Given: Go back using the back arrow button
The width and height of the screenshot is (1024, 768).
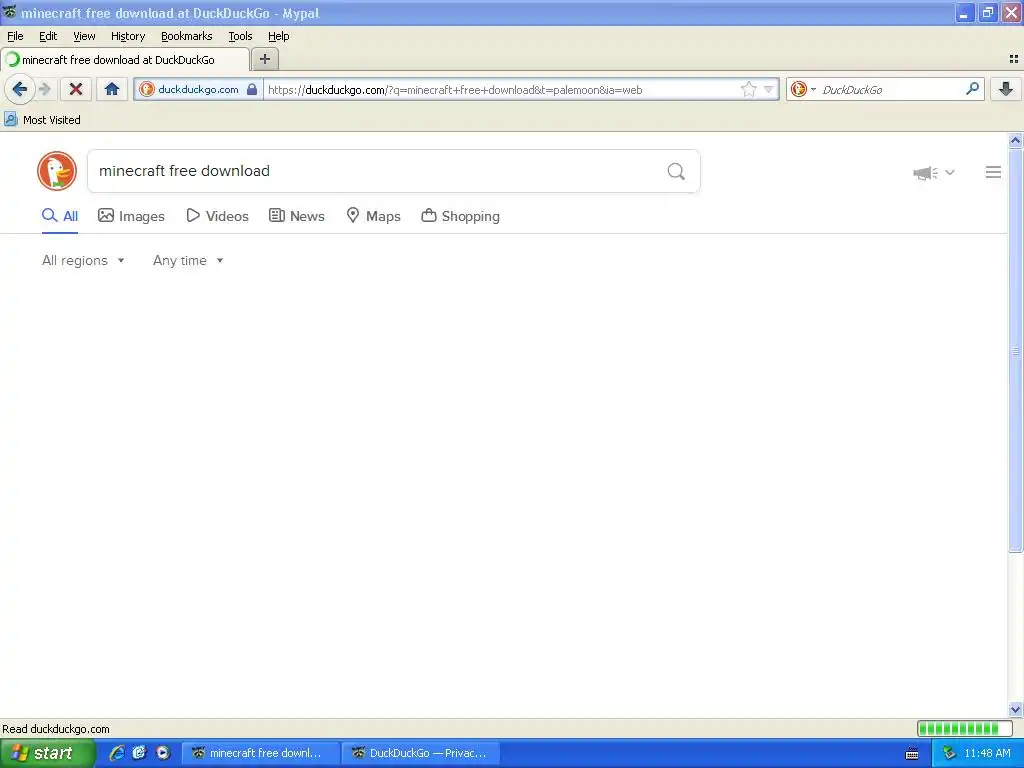Looking at the screenshot, I should tap(20, 89).
